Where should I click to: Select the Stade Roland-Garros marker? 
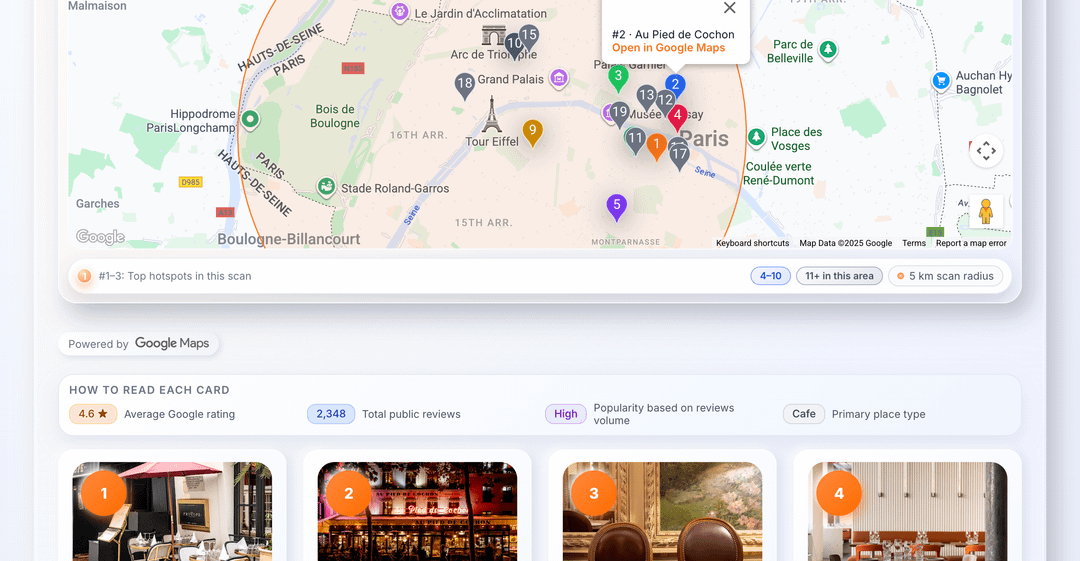326,187
